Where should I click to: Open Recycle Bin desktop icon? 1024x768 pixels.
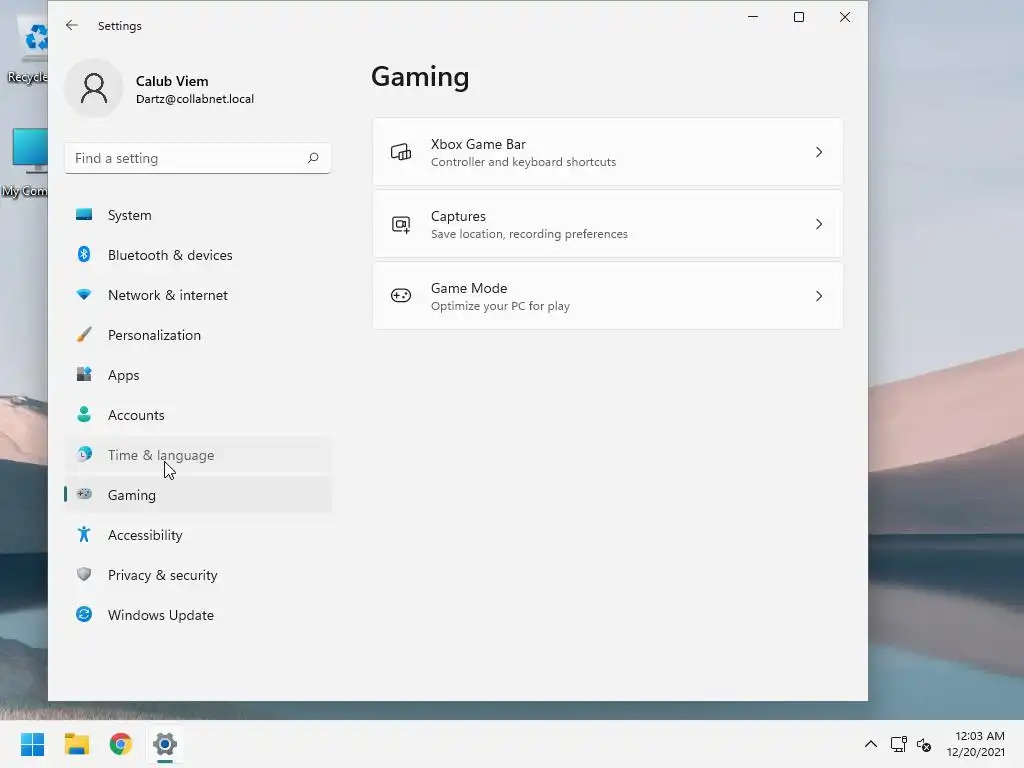[27, 51]
